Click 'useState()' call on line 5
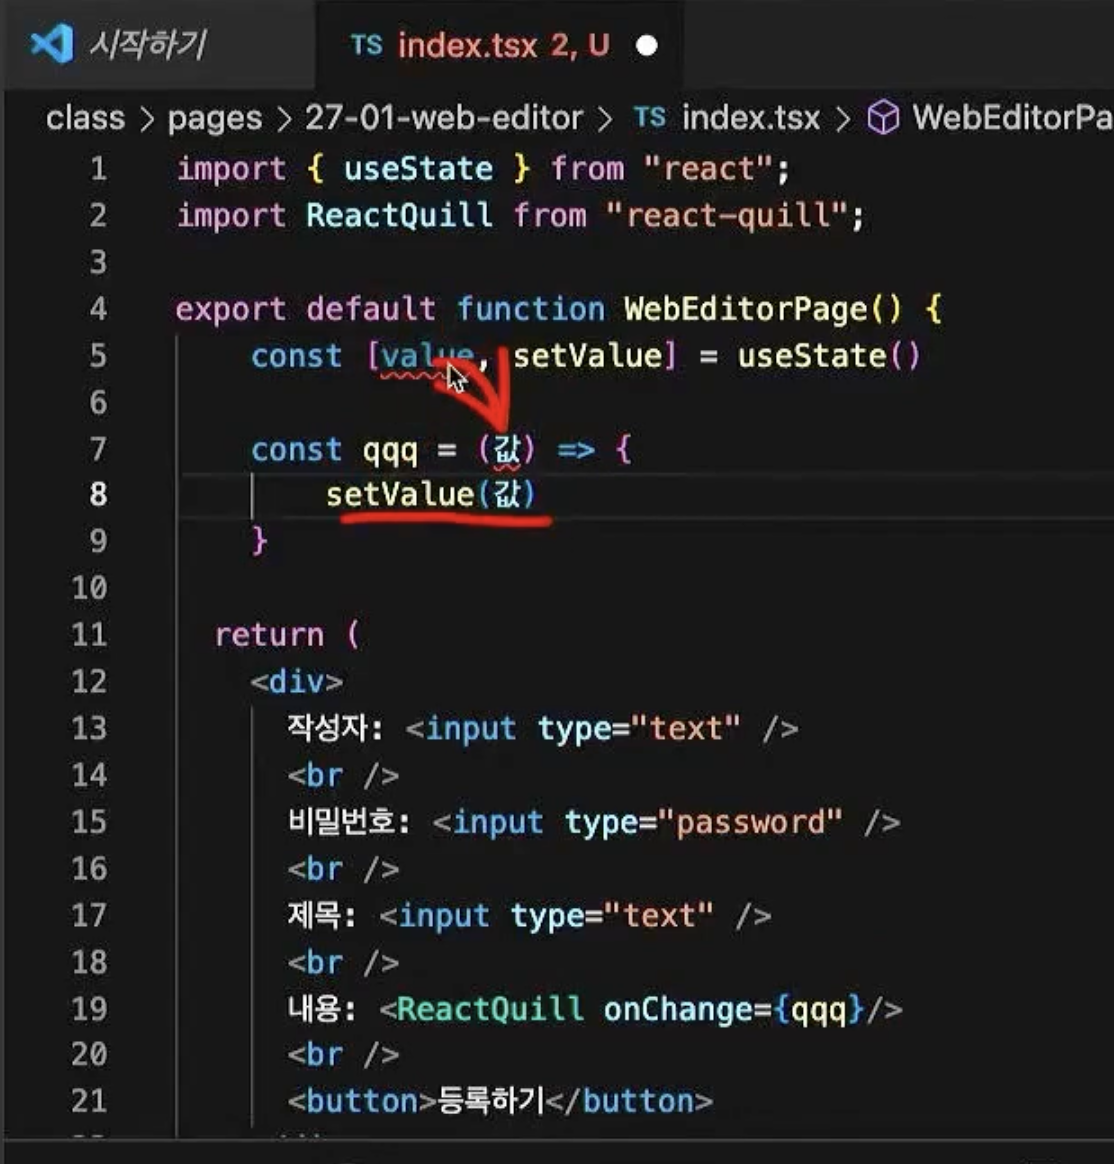The width and height of the screenshot is (1114, 1164). 828,356
